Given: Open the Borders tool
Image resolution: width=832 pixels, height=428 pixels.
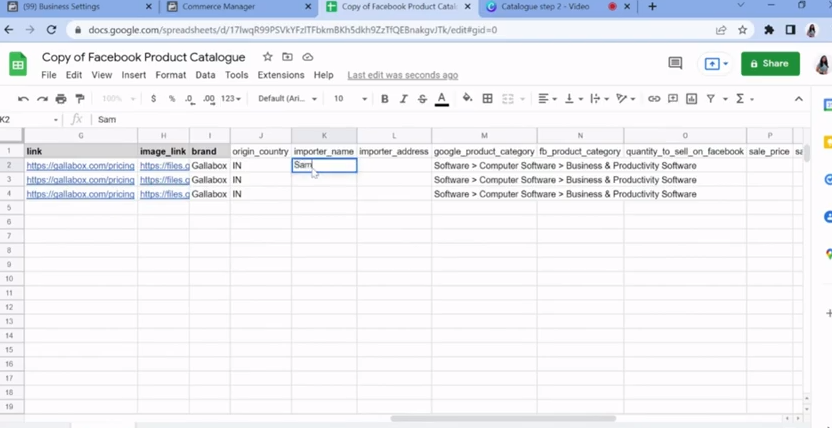Looking at the screenshot, I should pos(487,99).
